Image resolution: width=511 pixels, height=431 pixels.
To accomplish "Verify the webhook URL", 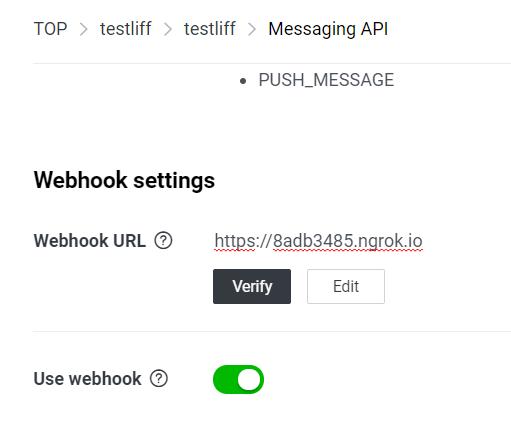I will coord(252,286).
